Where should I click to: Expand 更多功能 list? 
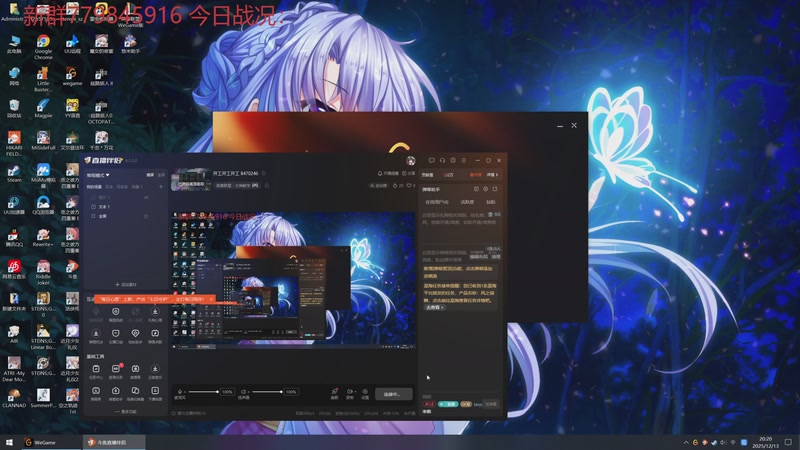point(126,411)
